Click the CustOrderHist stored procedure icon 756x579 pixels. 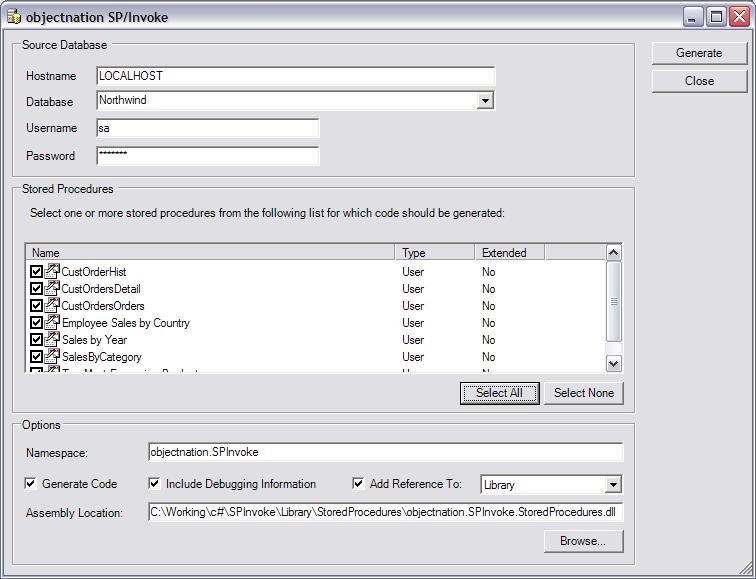point(52,271)
